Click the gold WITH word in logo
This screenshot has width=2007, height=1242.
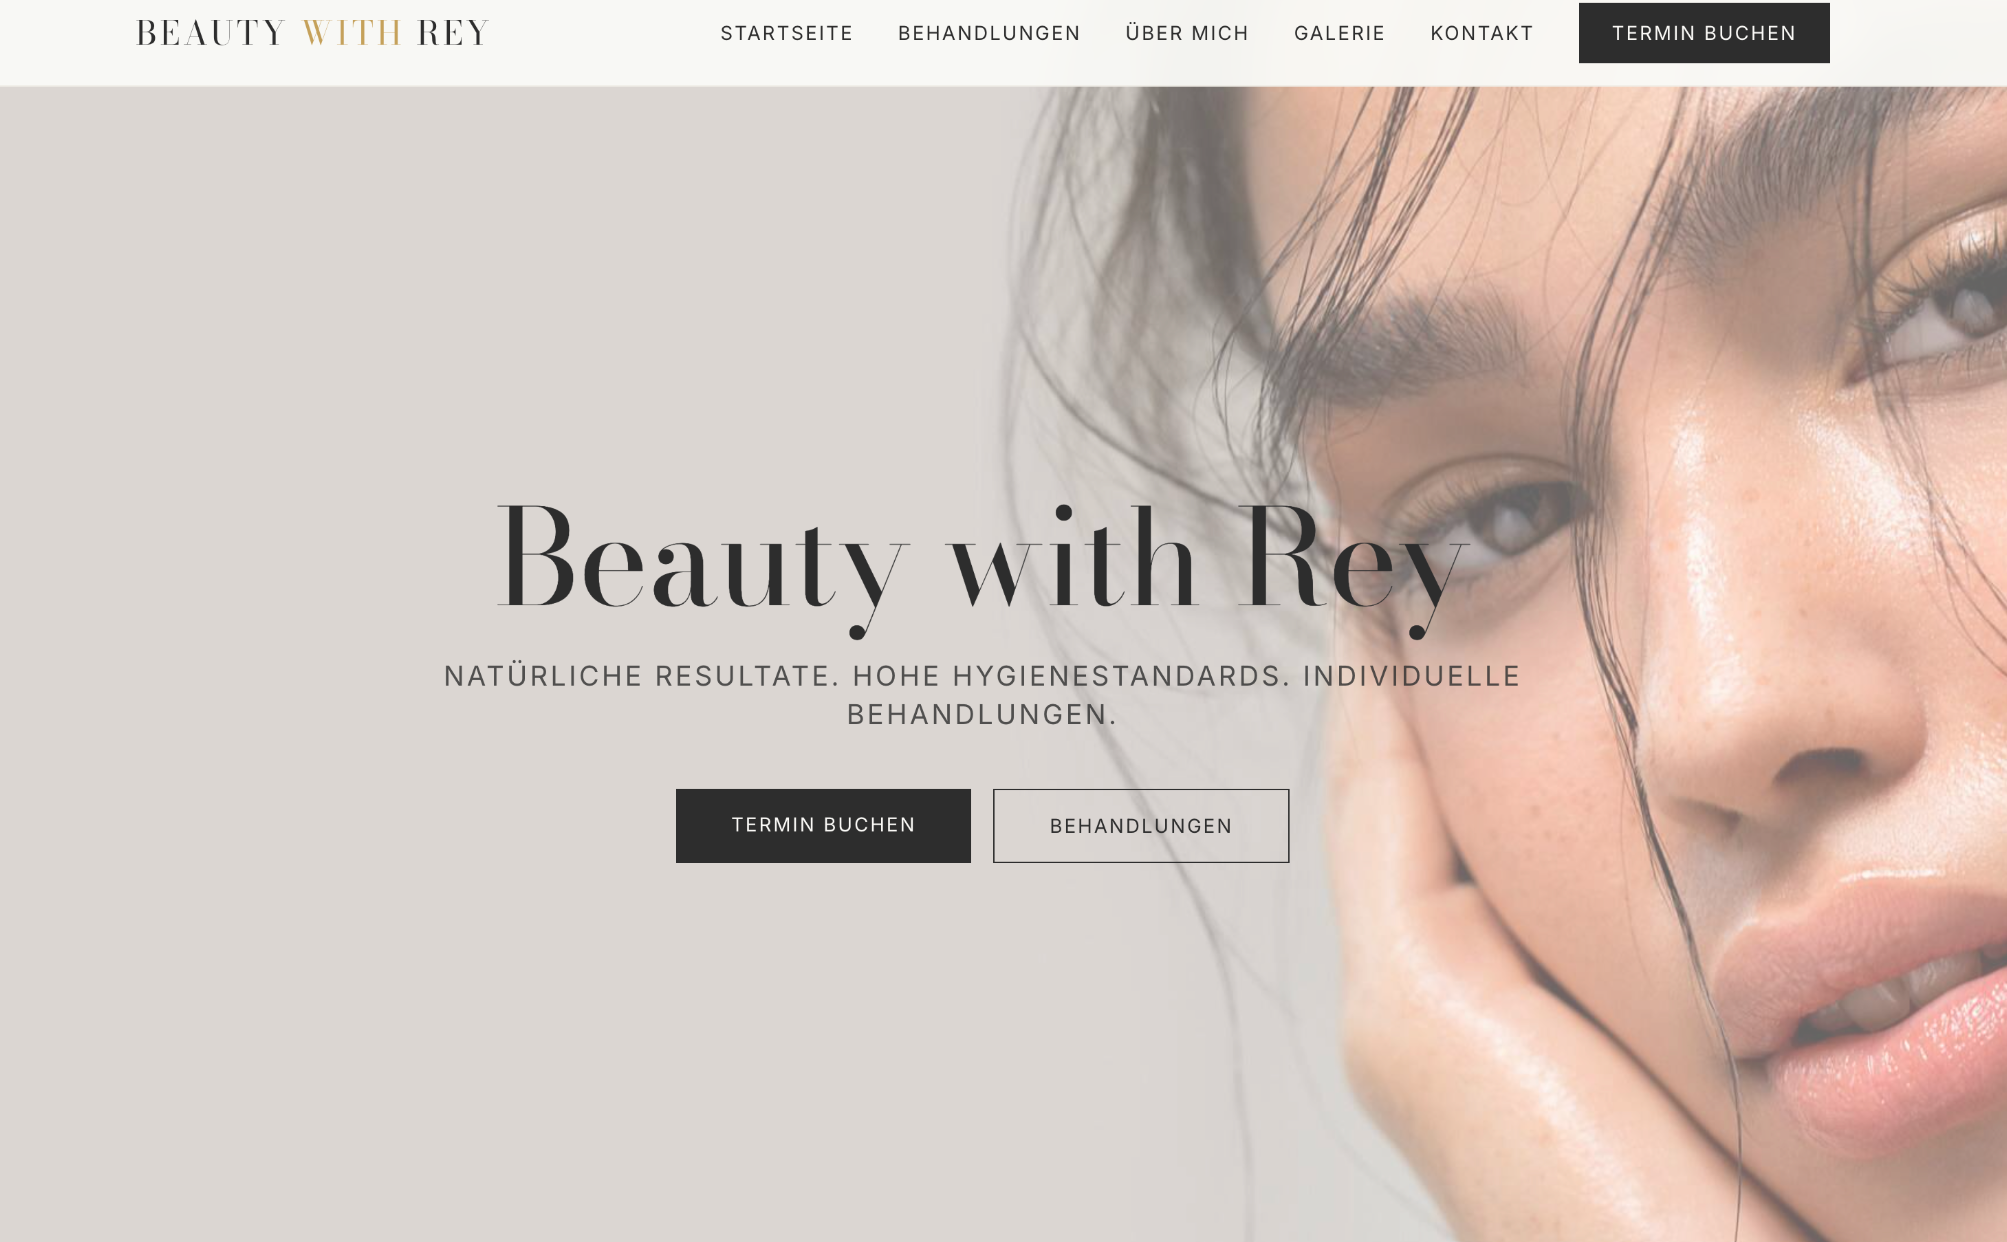352,33
